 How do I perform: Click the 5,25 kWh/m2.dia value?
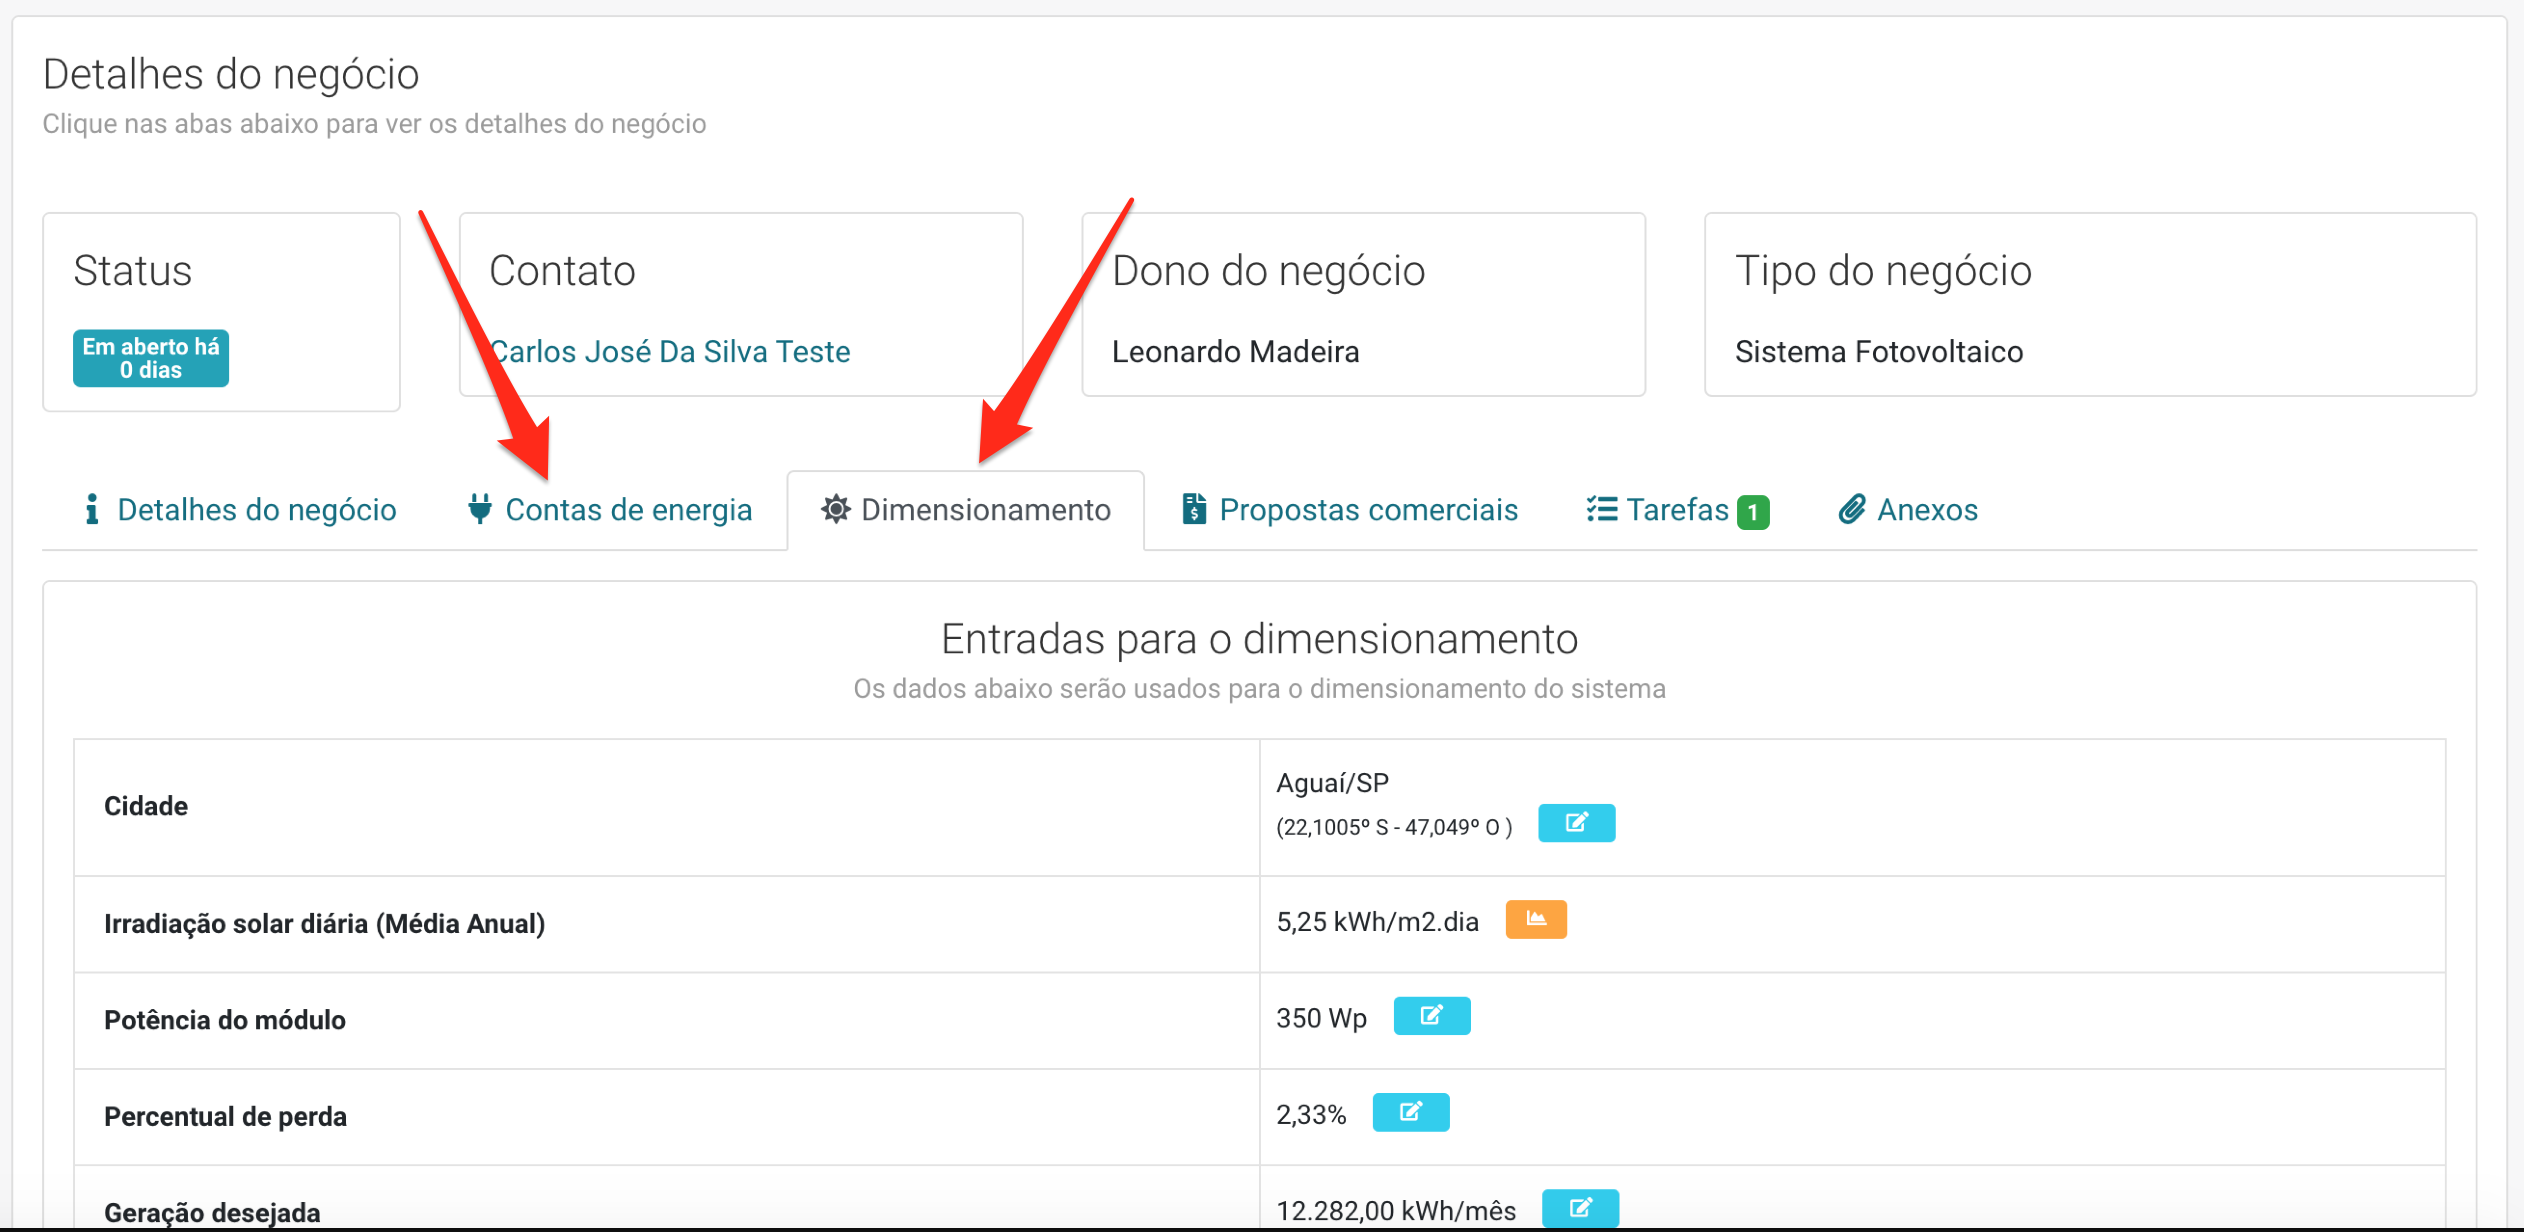click(1377, 921)
